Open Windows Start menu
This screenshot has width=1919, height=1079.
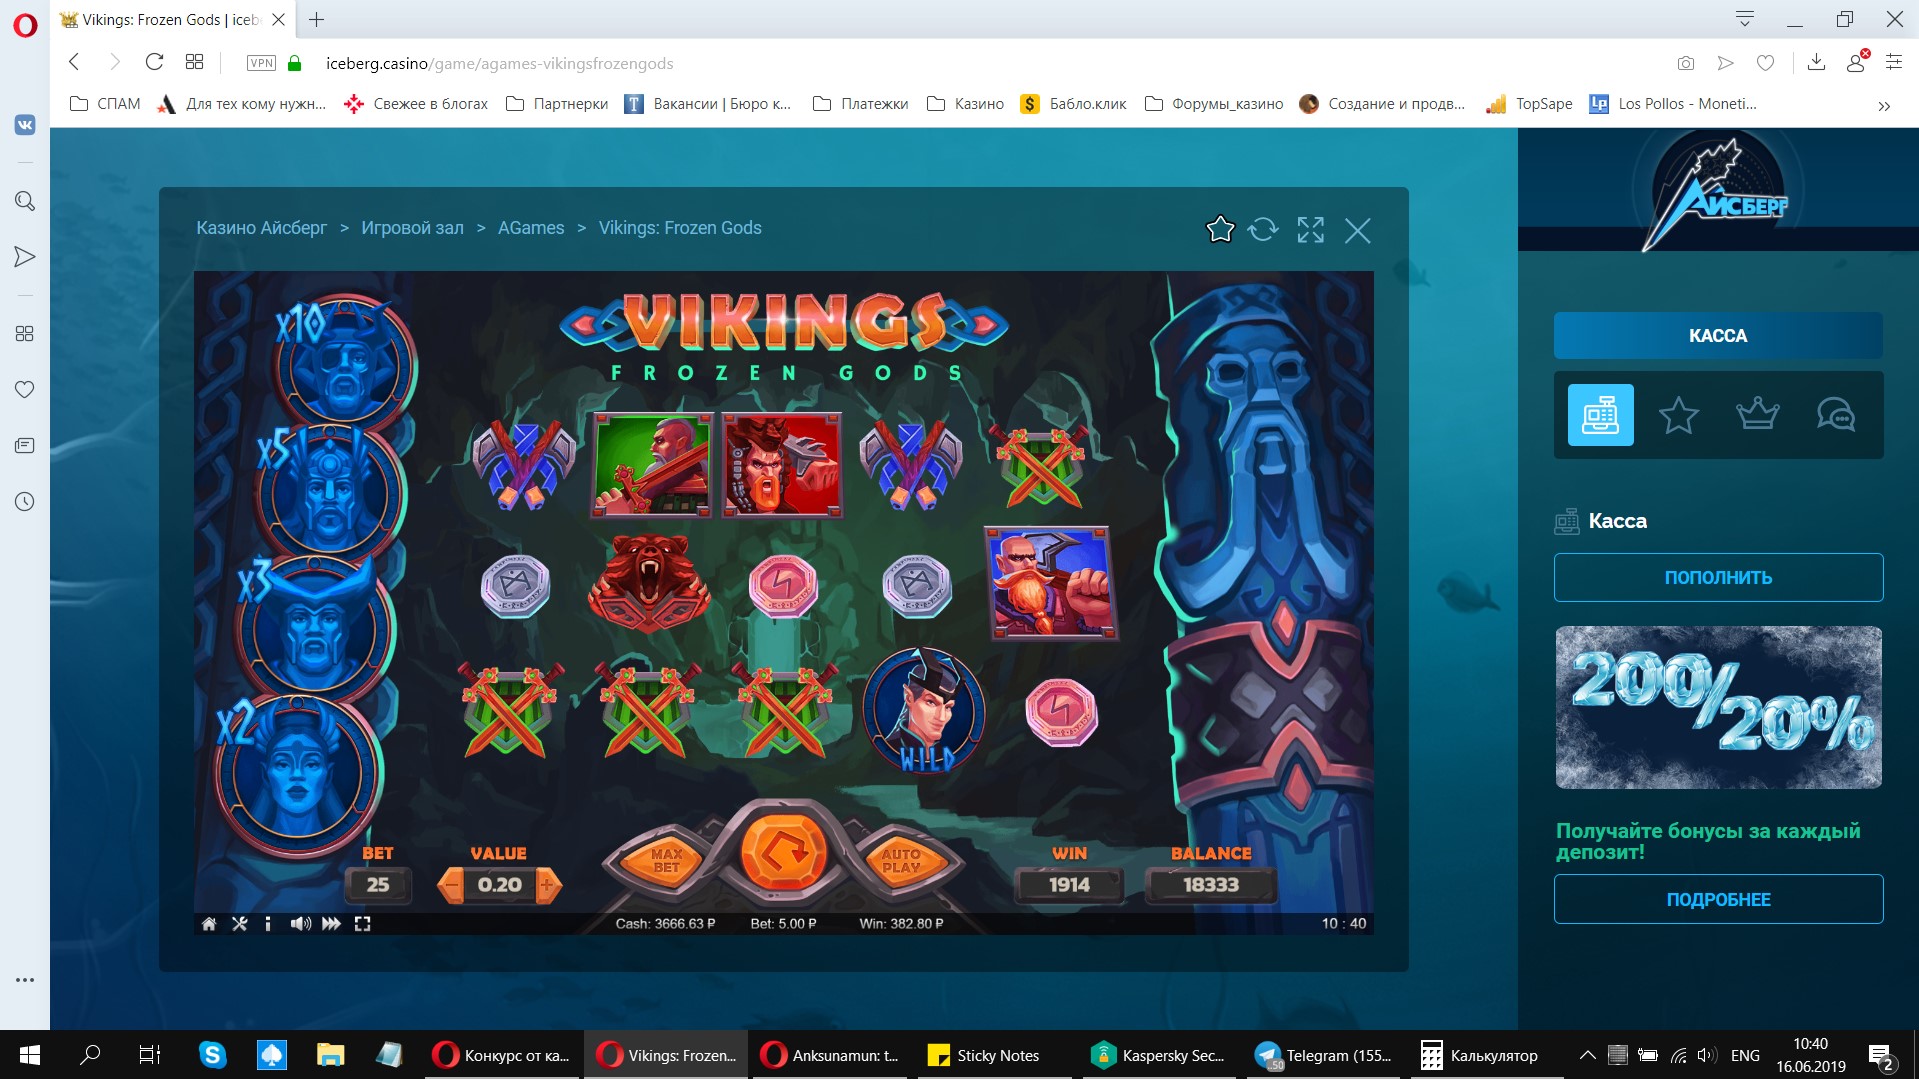coord(30,1055)
